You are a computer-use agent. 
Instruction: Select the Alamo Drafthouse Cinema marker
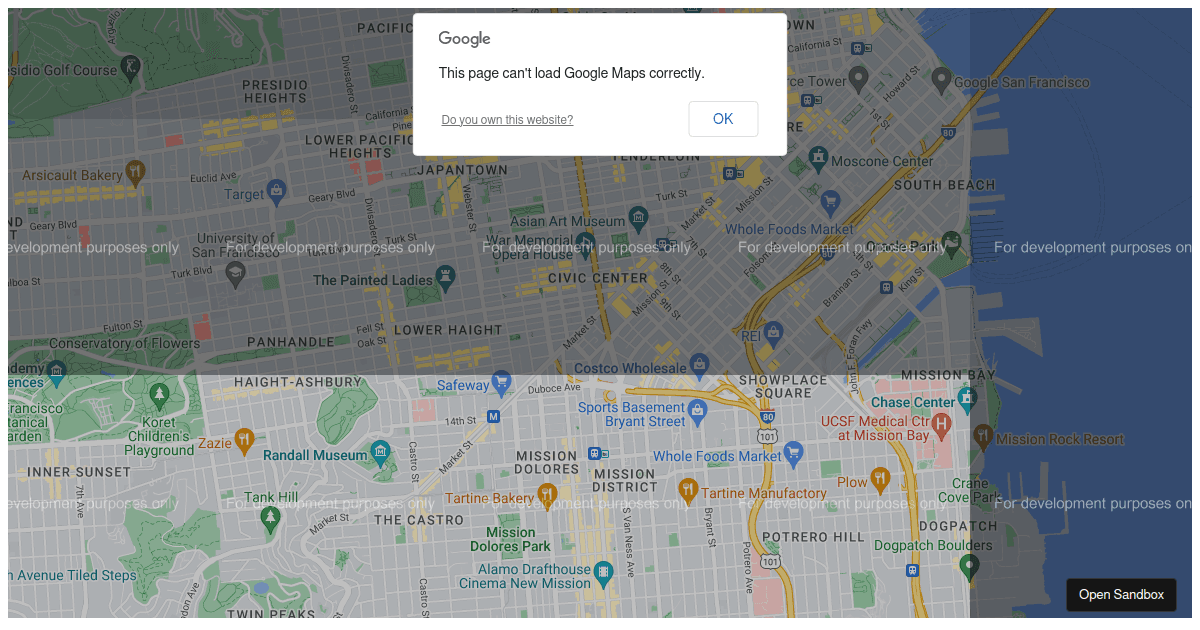603,573
